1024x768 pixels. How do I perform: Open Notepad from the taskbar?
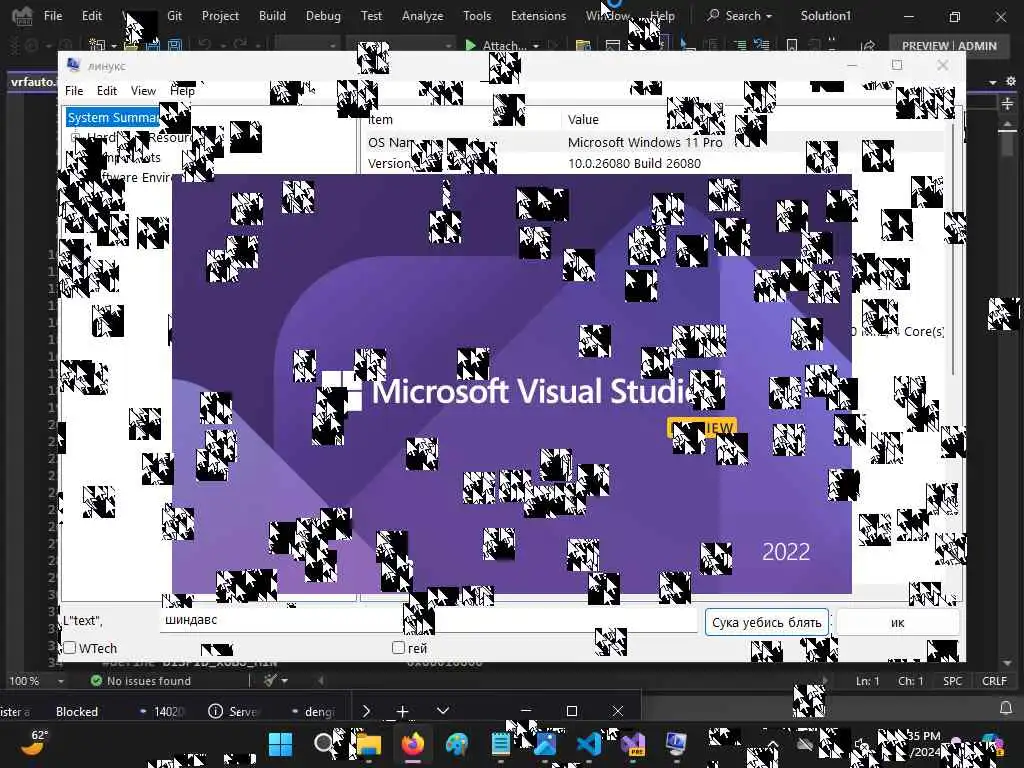tap(501, 744)
